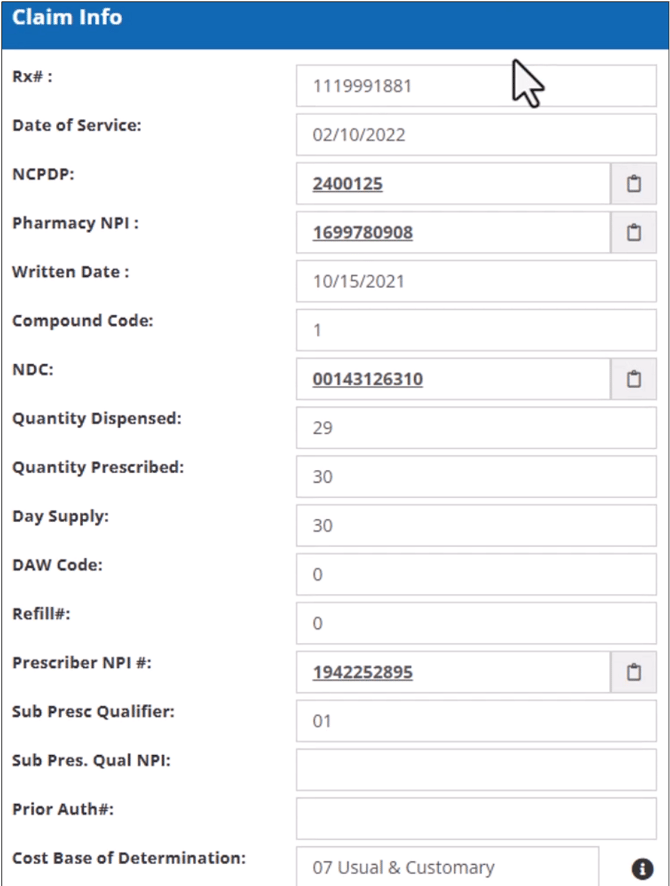Click the empty Prior Auth# field
Viewport: 670px width, 886px height.
click(476, 818)
